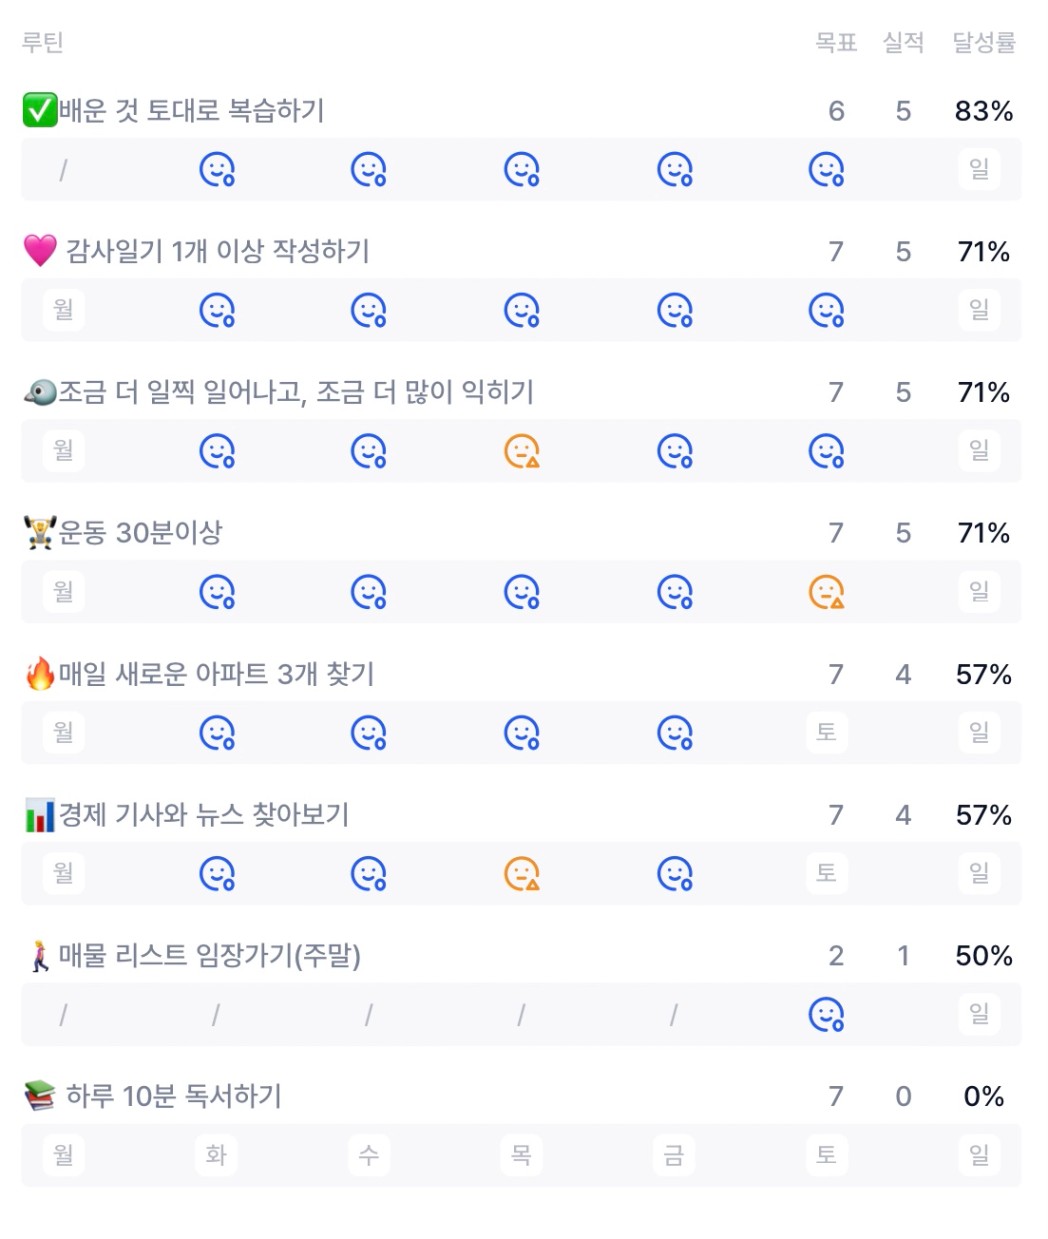Click the books emoji beside 하루 10분 독서하기
The height and width of the screenshot is (1239, 1048).
40,1097
